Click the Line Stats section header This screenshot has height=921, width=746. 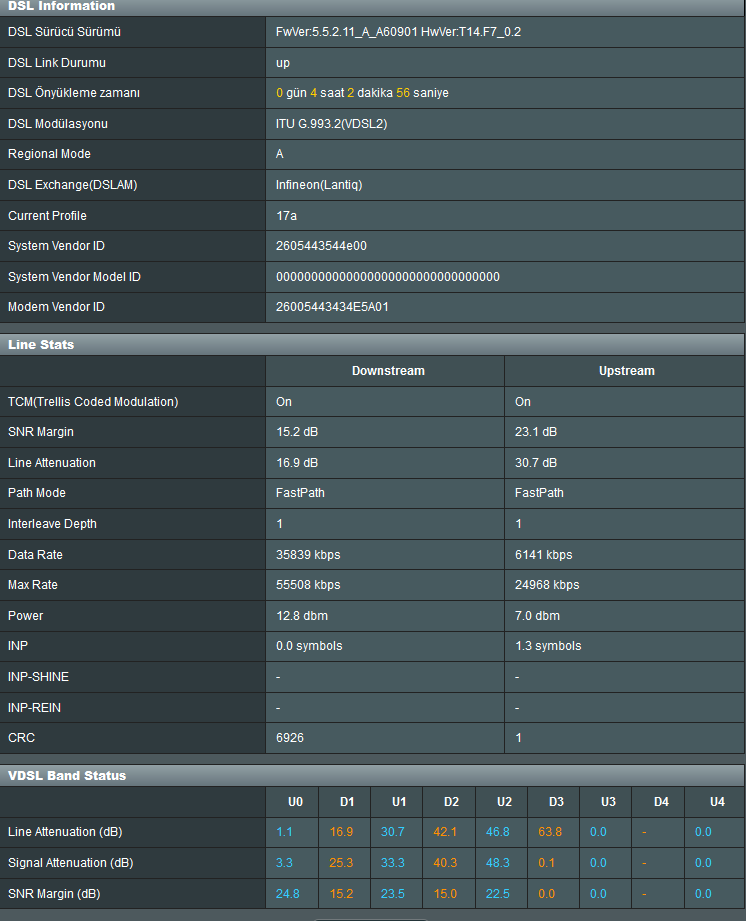point(41,345)
